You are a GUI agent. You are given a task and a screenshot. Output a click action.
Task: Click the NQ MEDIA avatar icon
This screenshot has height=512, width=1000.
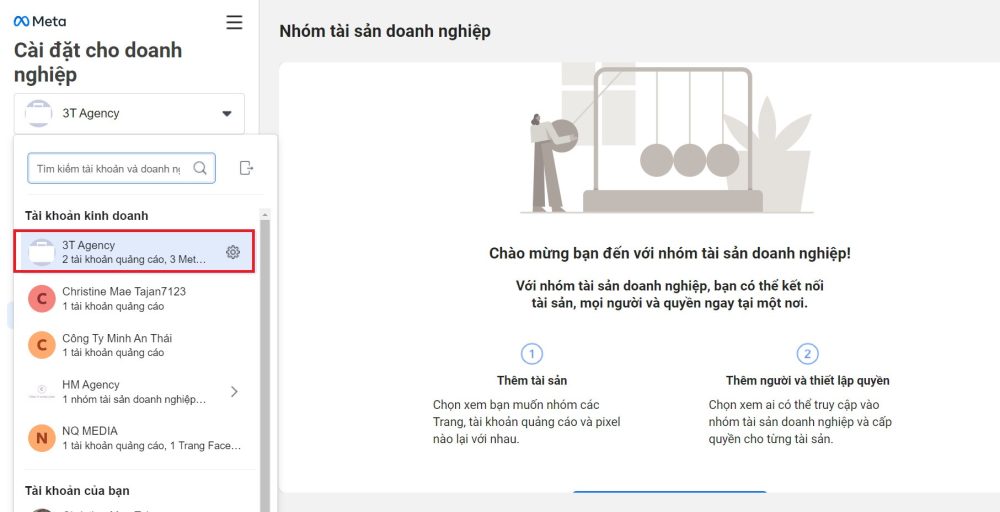pos(42,438)
